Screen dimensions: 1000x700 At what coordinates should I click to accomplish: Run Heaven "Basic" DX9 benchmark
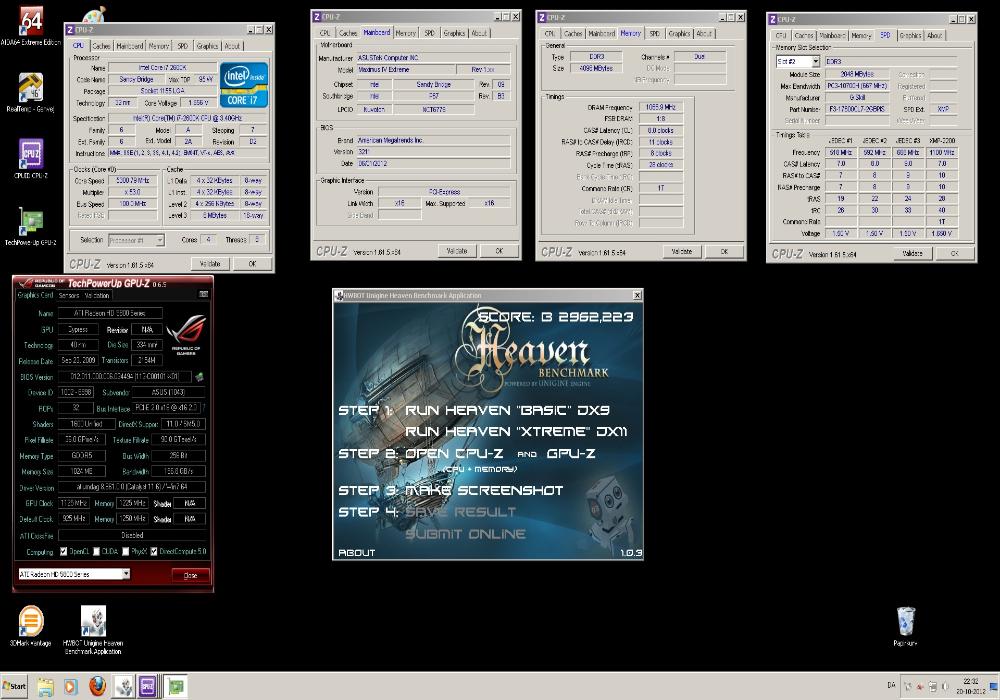point(507,410)
